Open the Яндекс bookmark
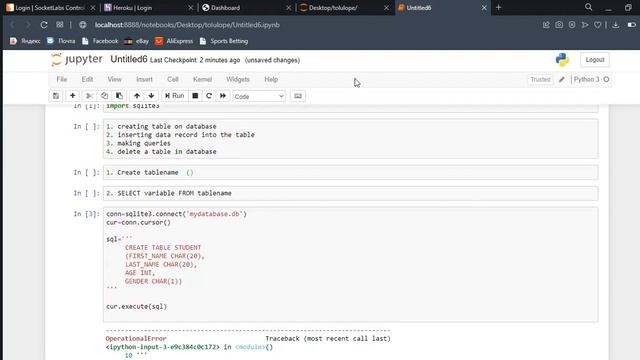This screenshot has height=360, width=640. pyautogui.click(x=25, y=41)
